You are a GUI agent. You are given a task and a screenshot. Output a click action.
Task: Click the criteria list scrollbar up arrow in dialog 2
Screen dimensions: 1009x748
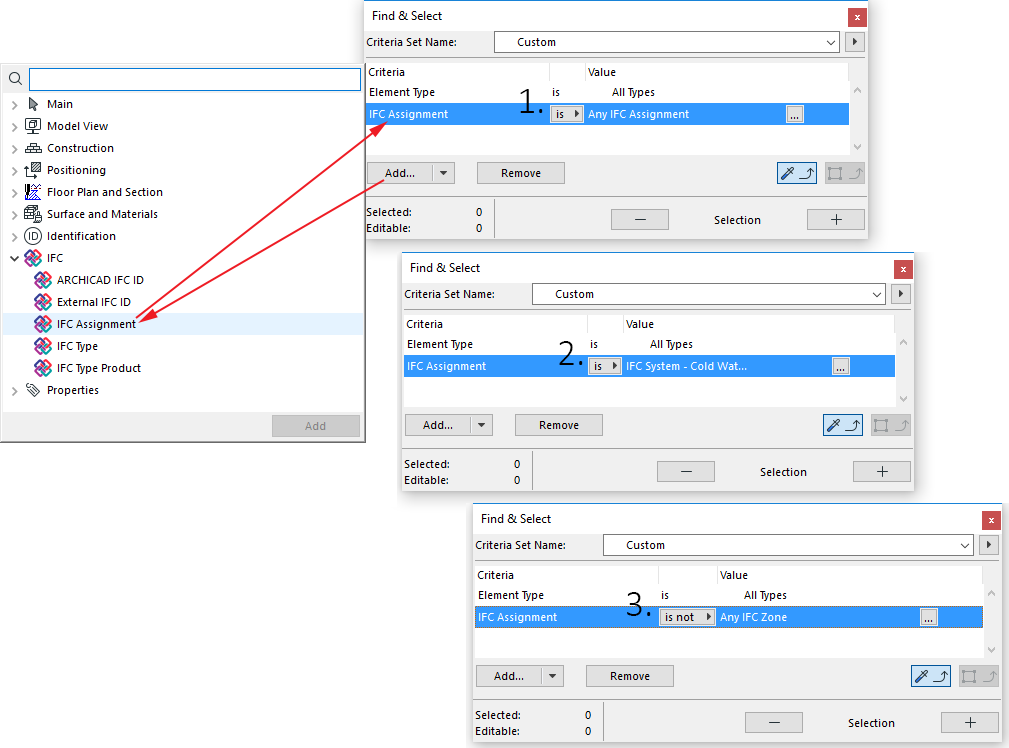tap(903, 342)
